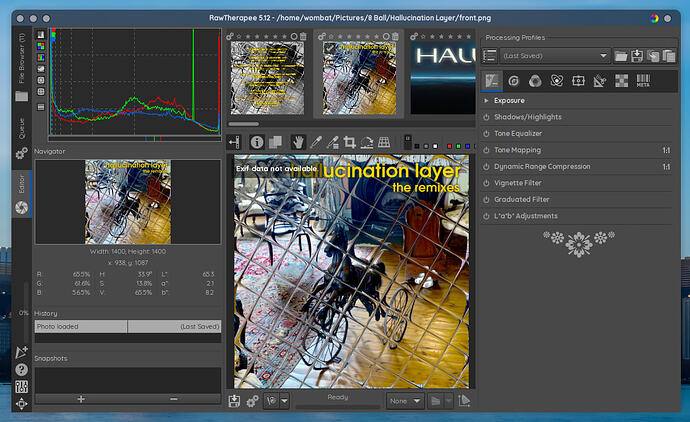
Task: Select the lockable color picker tool
Action: coord(333,142)
